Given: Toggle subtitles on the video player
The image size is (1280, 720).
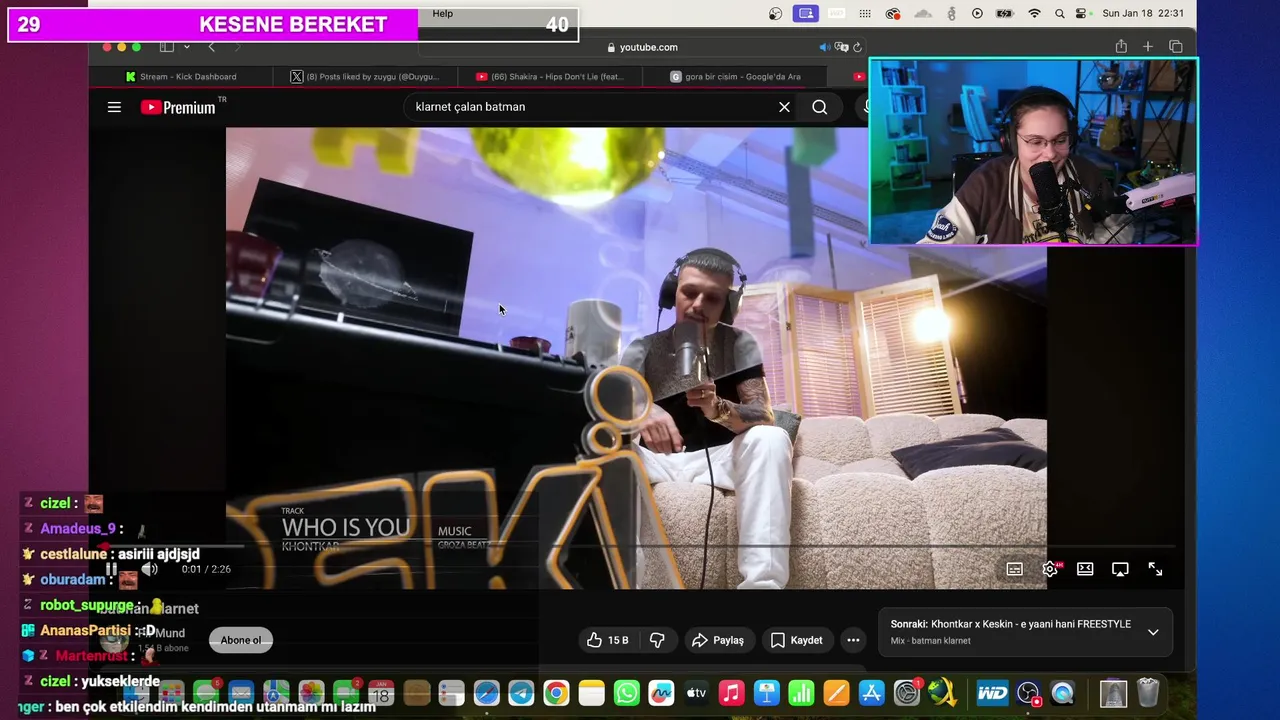Looking at the screenshot, I should click(x=1014, y=569).
